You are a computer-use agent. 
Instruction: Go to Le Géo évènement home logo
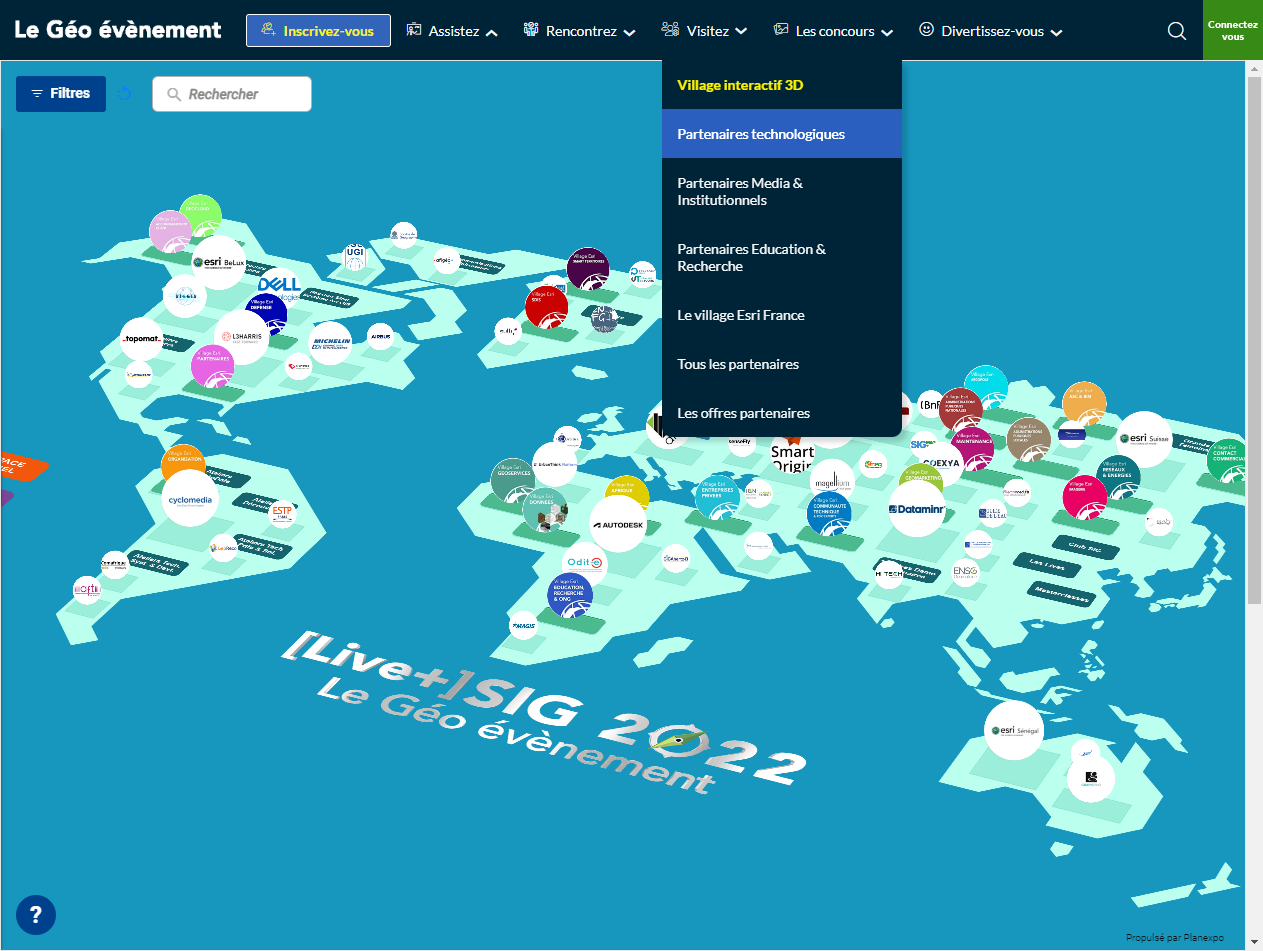pos(118,30)
